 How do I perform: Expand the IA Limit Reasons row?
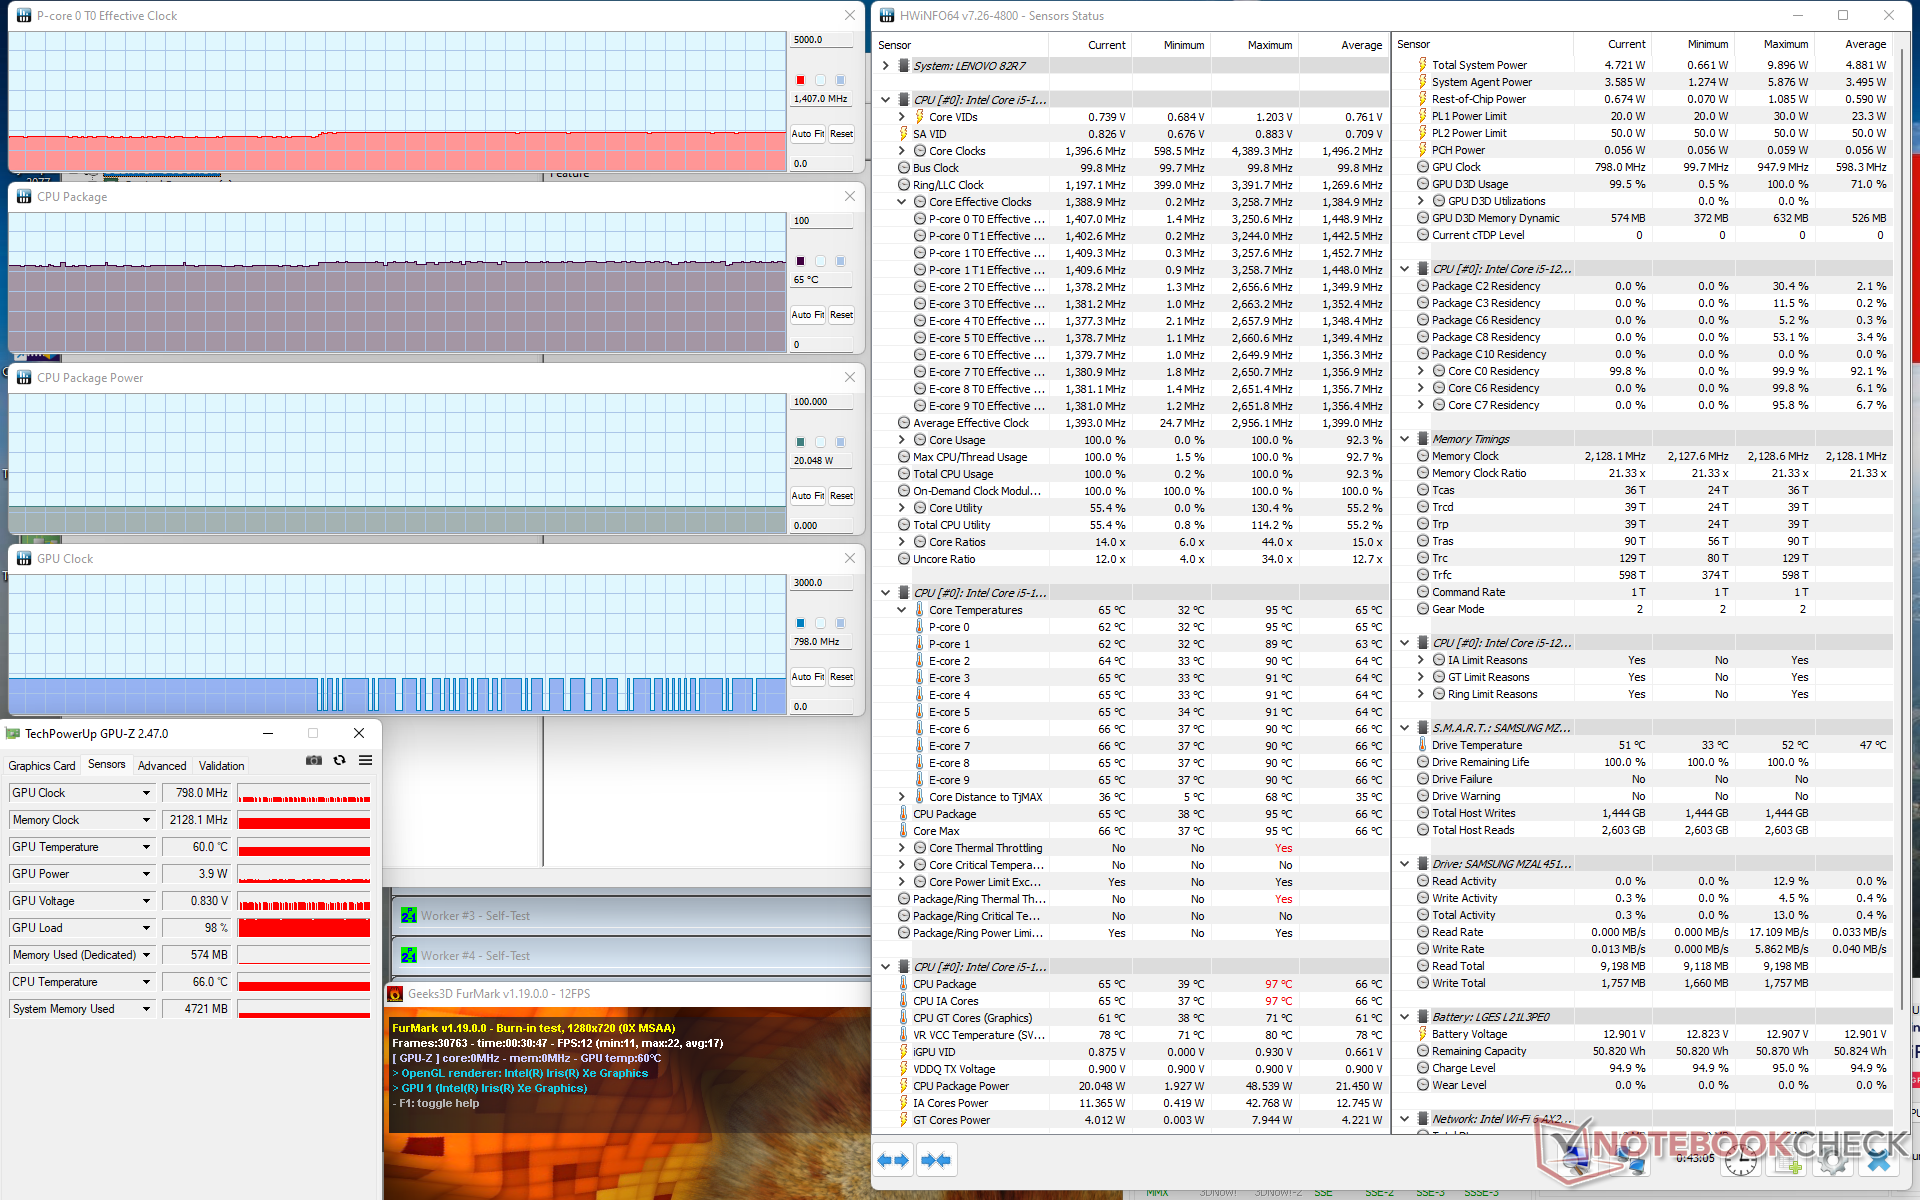[1421, 660]
